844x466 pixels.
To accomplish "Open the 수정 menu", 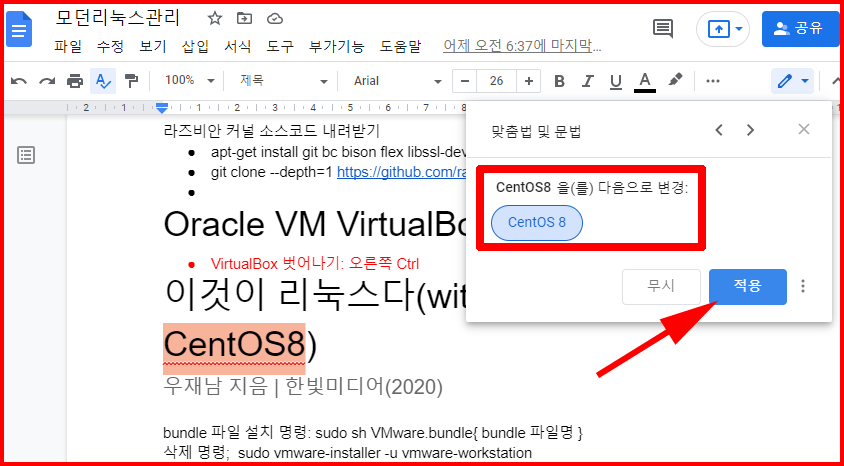I will point(110,46).
